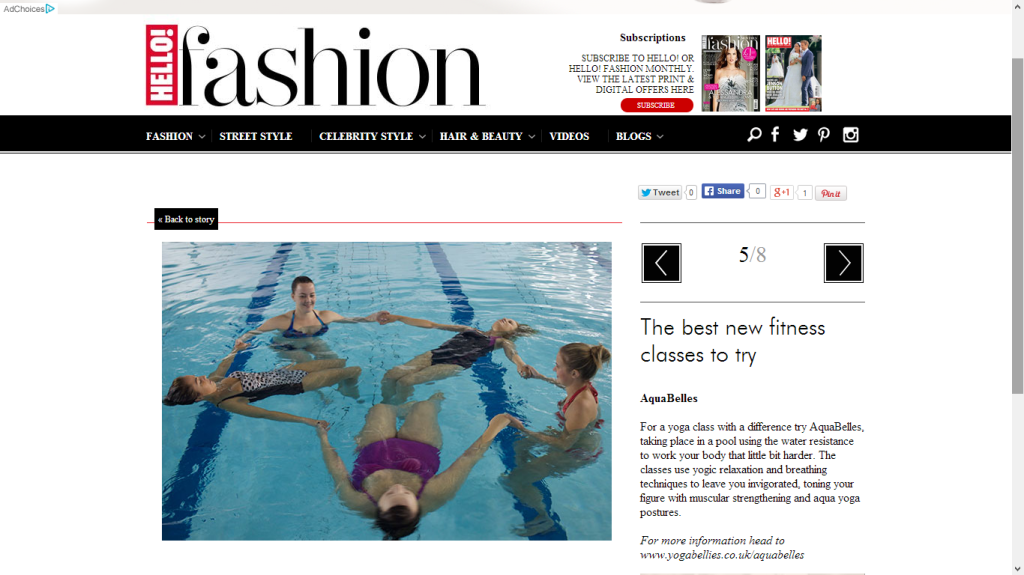Click the Facebook Share button

(x=723, y=191)
